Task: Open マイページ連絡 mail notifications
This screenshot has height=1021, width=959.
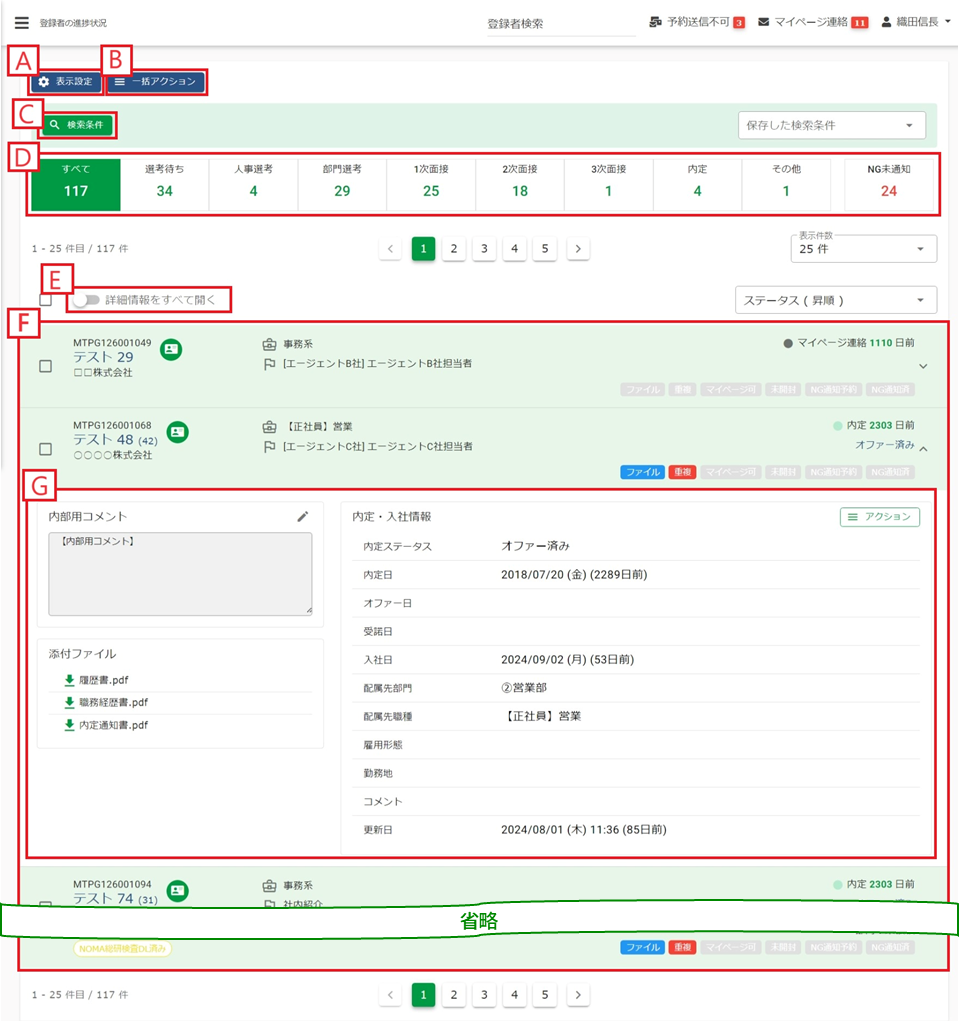Action: 764,22
